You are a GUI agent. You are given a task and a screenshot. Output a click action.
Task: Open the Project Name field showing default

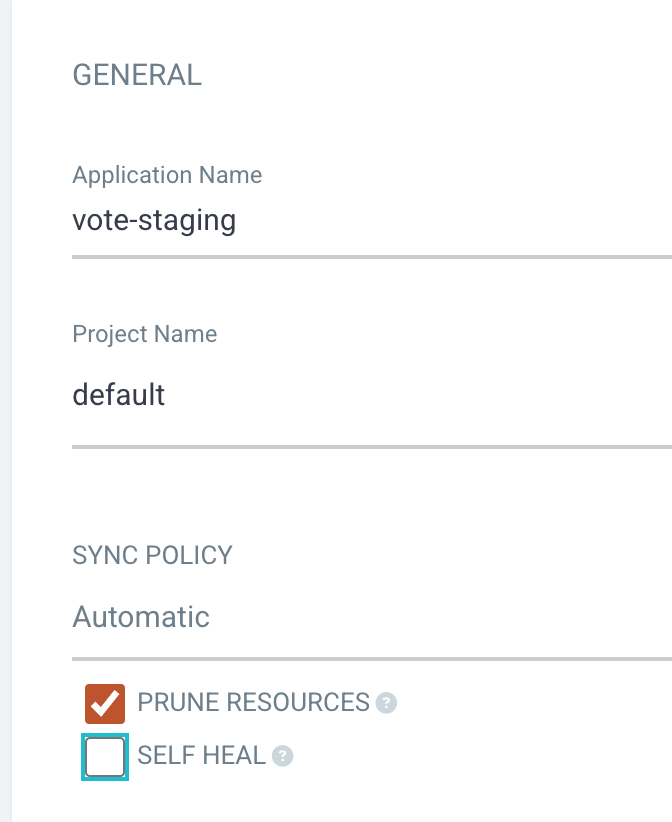pos(372,394)
